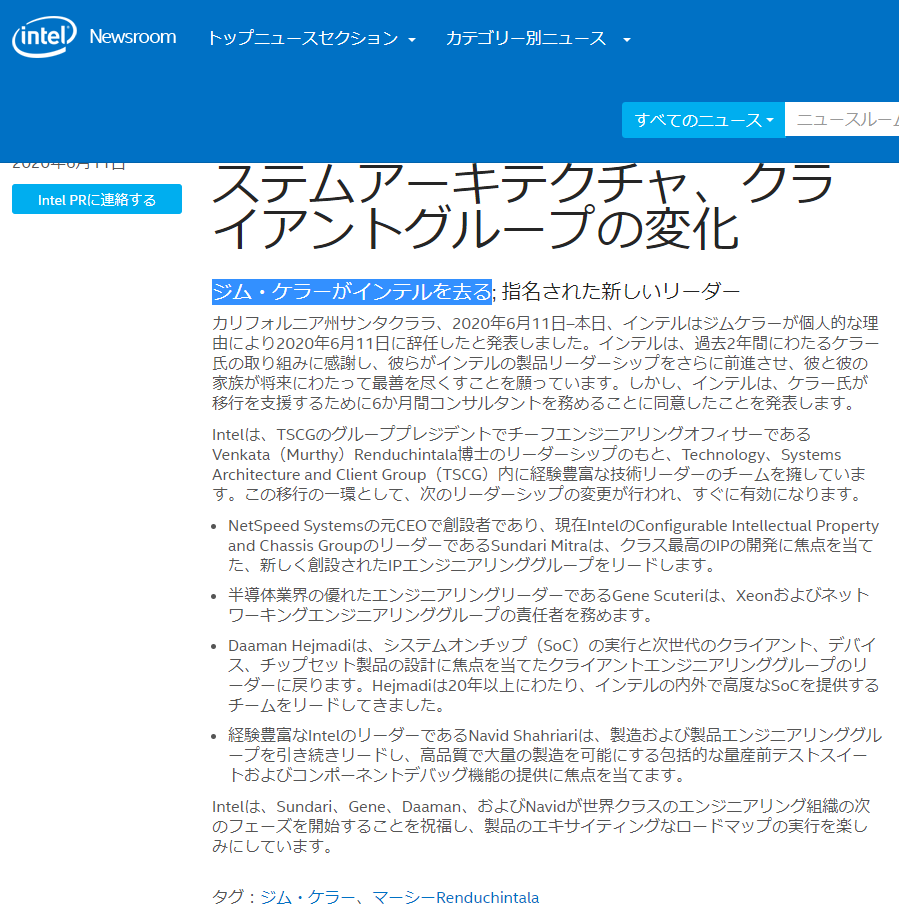Open the すべてのニュース dropdown
This screenshot has width=899, height=921.
pos(703,120)
